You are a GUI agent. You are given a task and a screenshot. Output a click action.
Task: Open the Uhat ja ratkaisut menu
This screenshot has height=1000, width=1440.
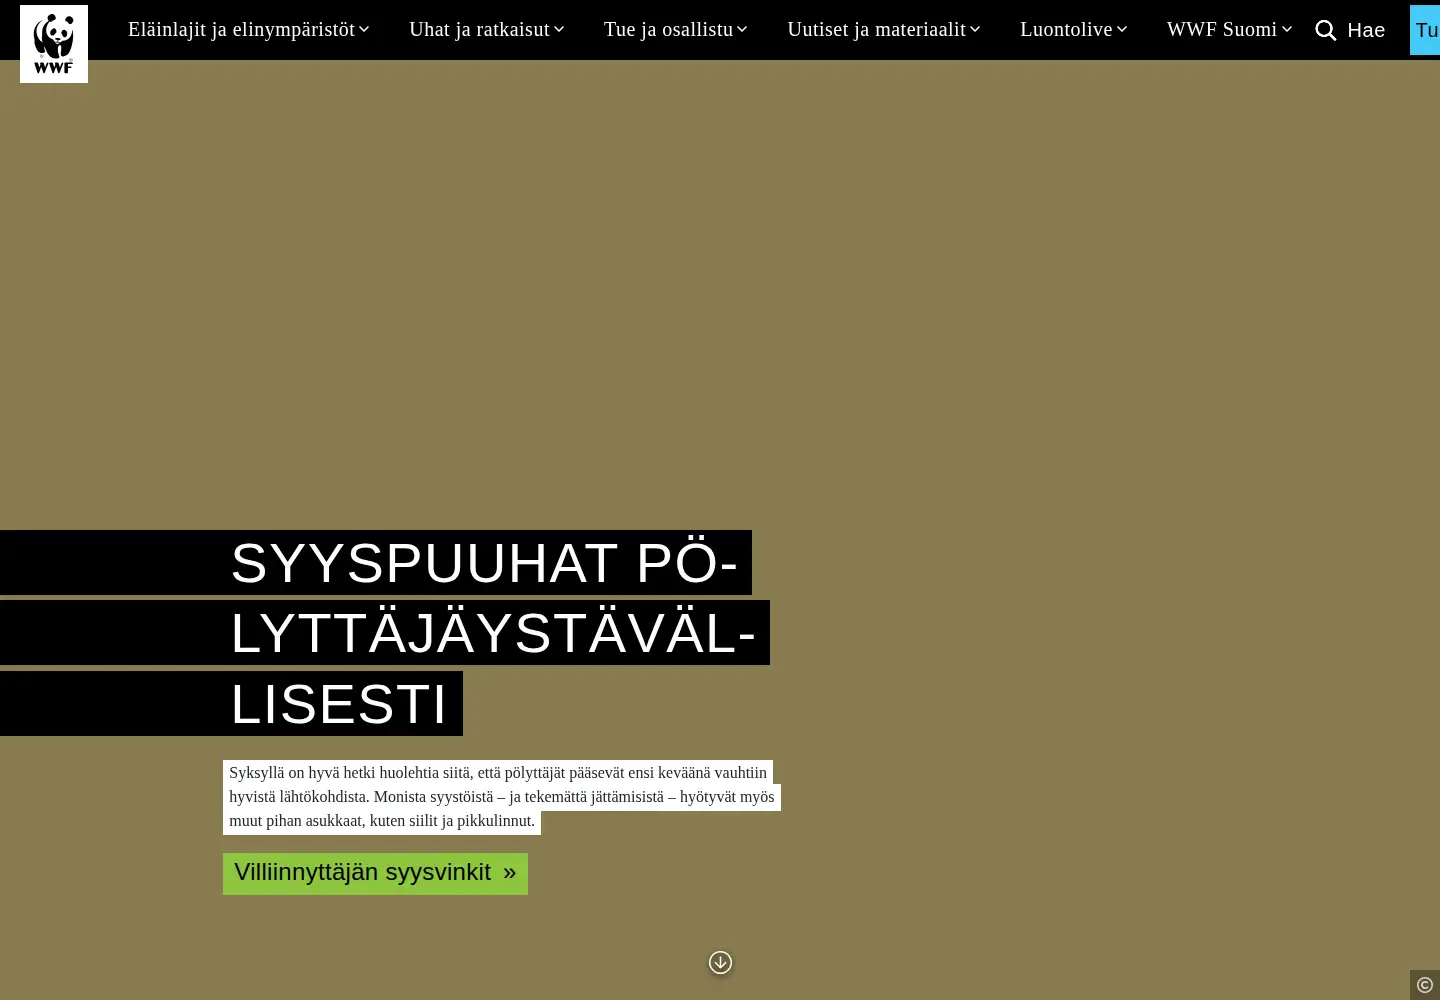[479, 30]
